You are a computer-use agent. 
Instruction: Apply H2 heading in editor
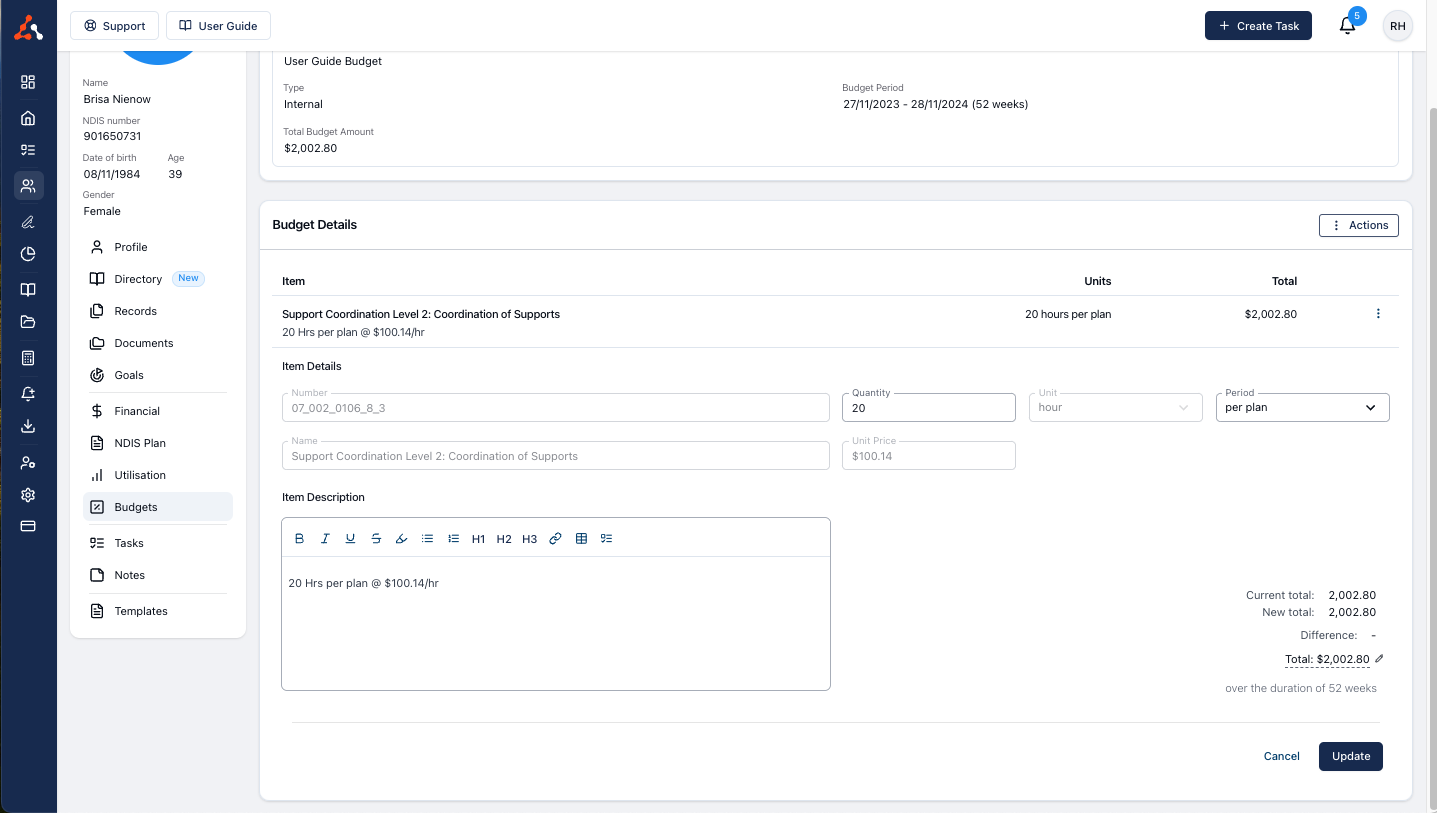click(504, 539)
